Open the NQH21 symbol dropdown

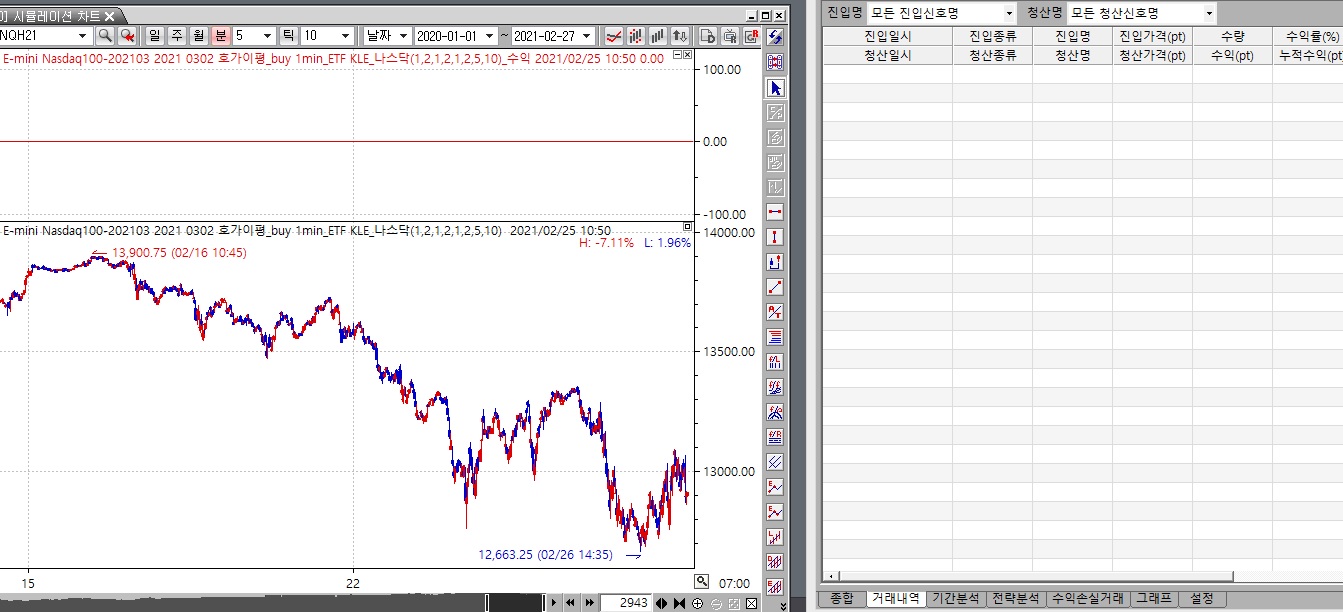point(82,35)
